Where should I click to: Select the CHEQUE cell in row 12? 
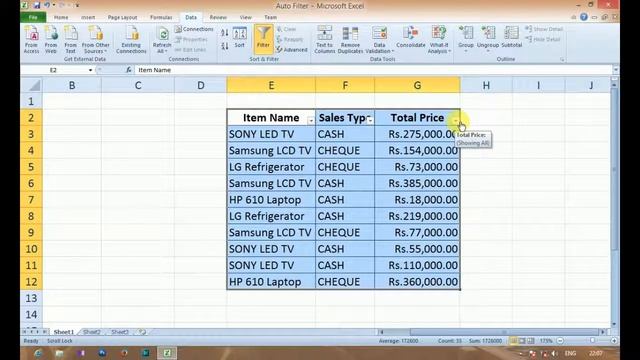click(345, 282)
